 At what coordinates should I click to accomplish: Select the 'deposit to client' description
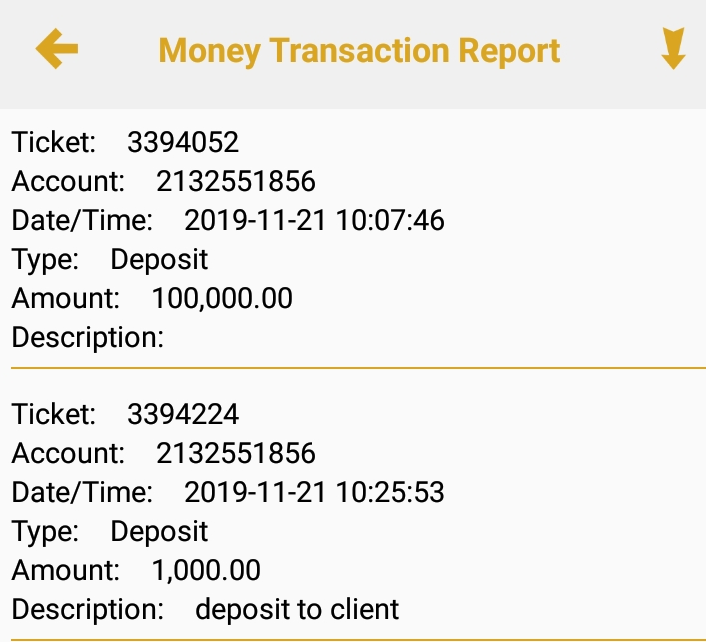(297, 609)
